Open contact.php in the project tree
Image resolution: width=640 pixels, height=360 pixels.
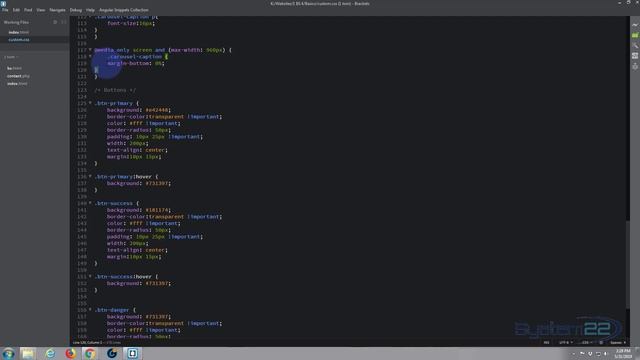tap(18, 76)
